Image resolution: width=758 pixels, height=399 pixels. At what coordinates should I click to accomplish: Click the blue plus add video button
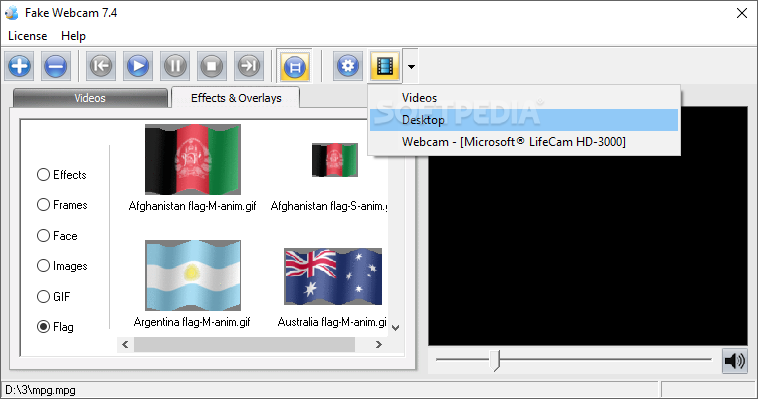[19, 66]
